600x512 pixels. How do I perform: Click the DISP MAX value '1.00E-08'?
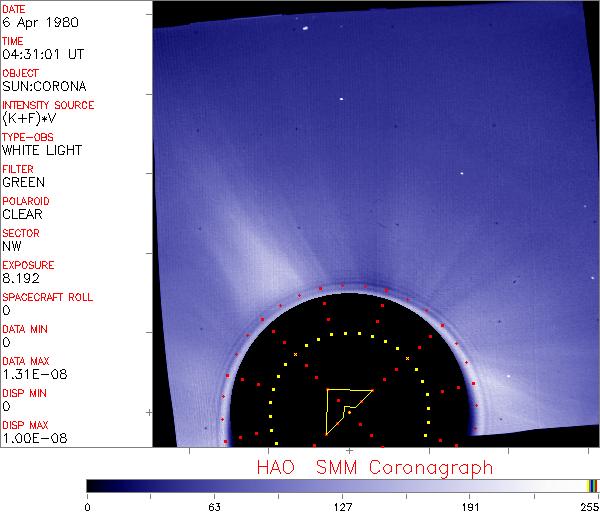point(29,438)
